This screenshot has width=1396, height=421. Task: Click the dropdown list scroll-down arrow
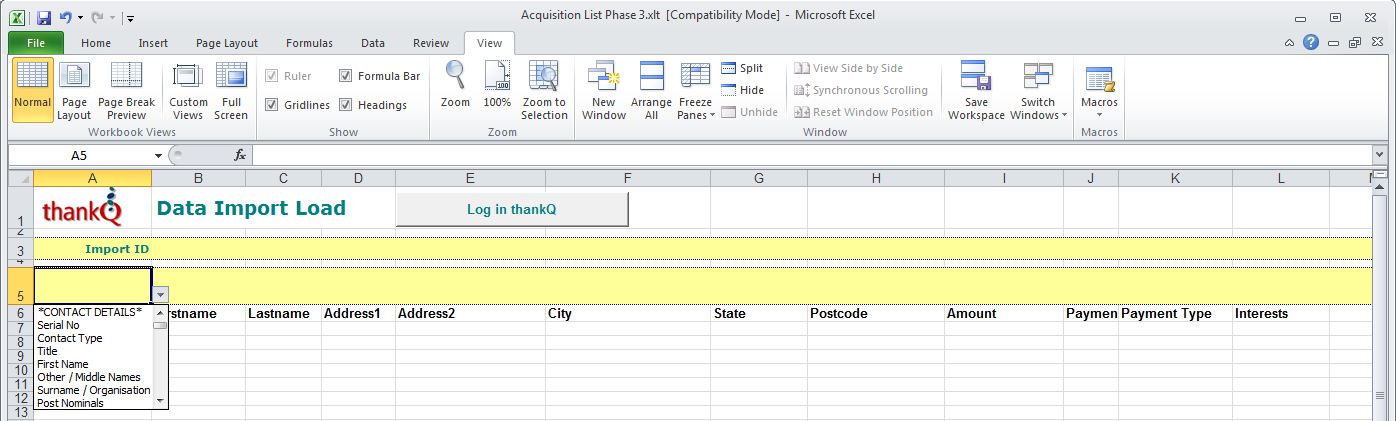160,401
